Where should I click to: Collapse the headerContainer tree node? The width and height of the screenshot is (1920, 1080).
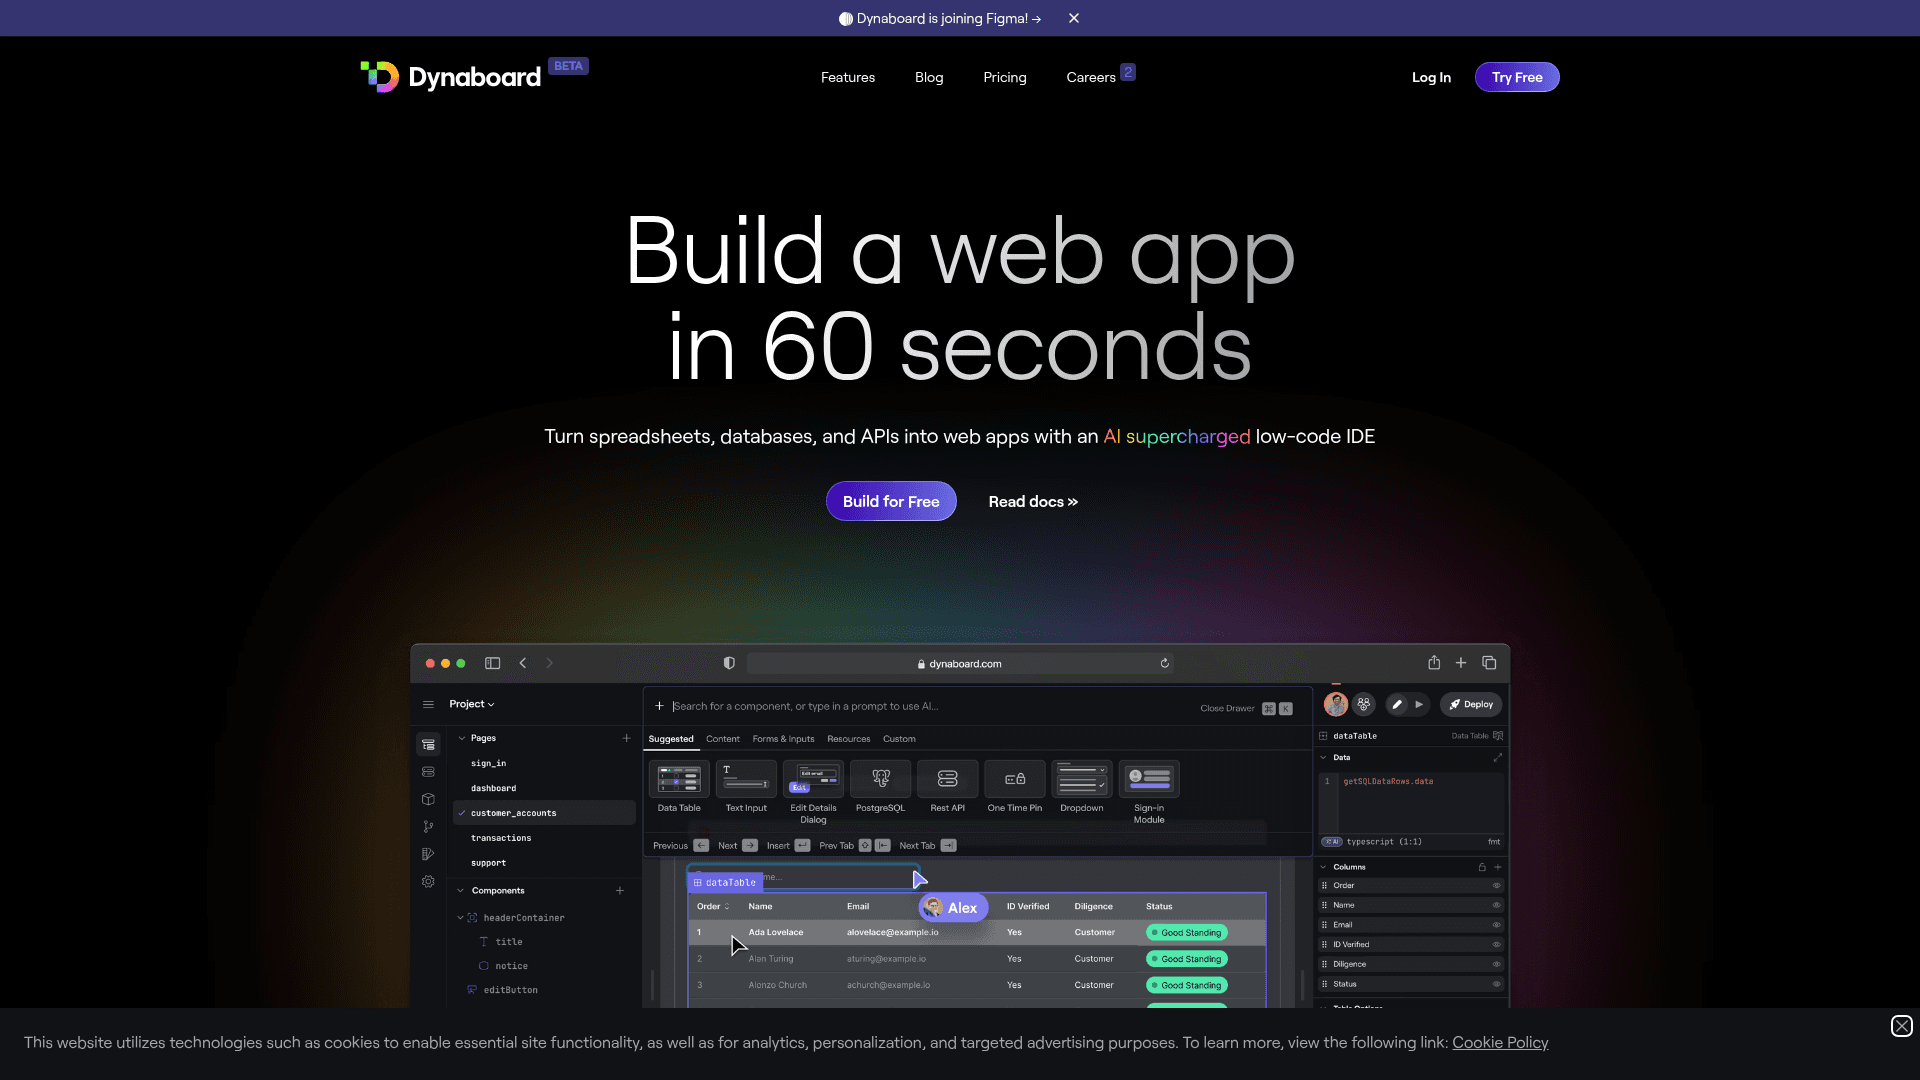coord(460,918)
